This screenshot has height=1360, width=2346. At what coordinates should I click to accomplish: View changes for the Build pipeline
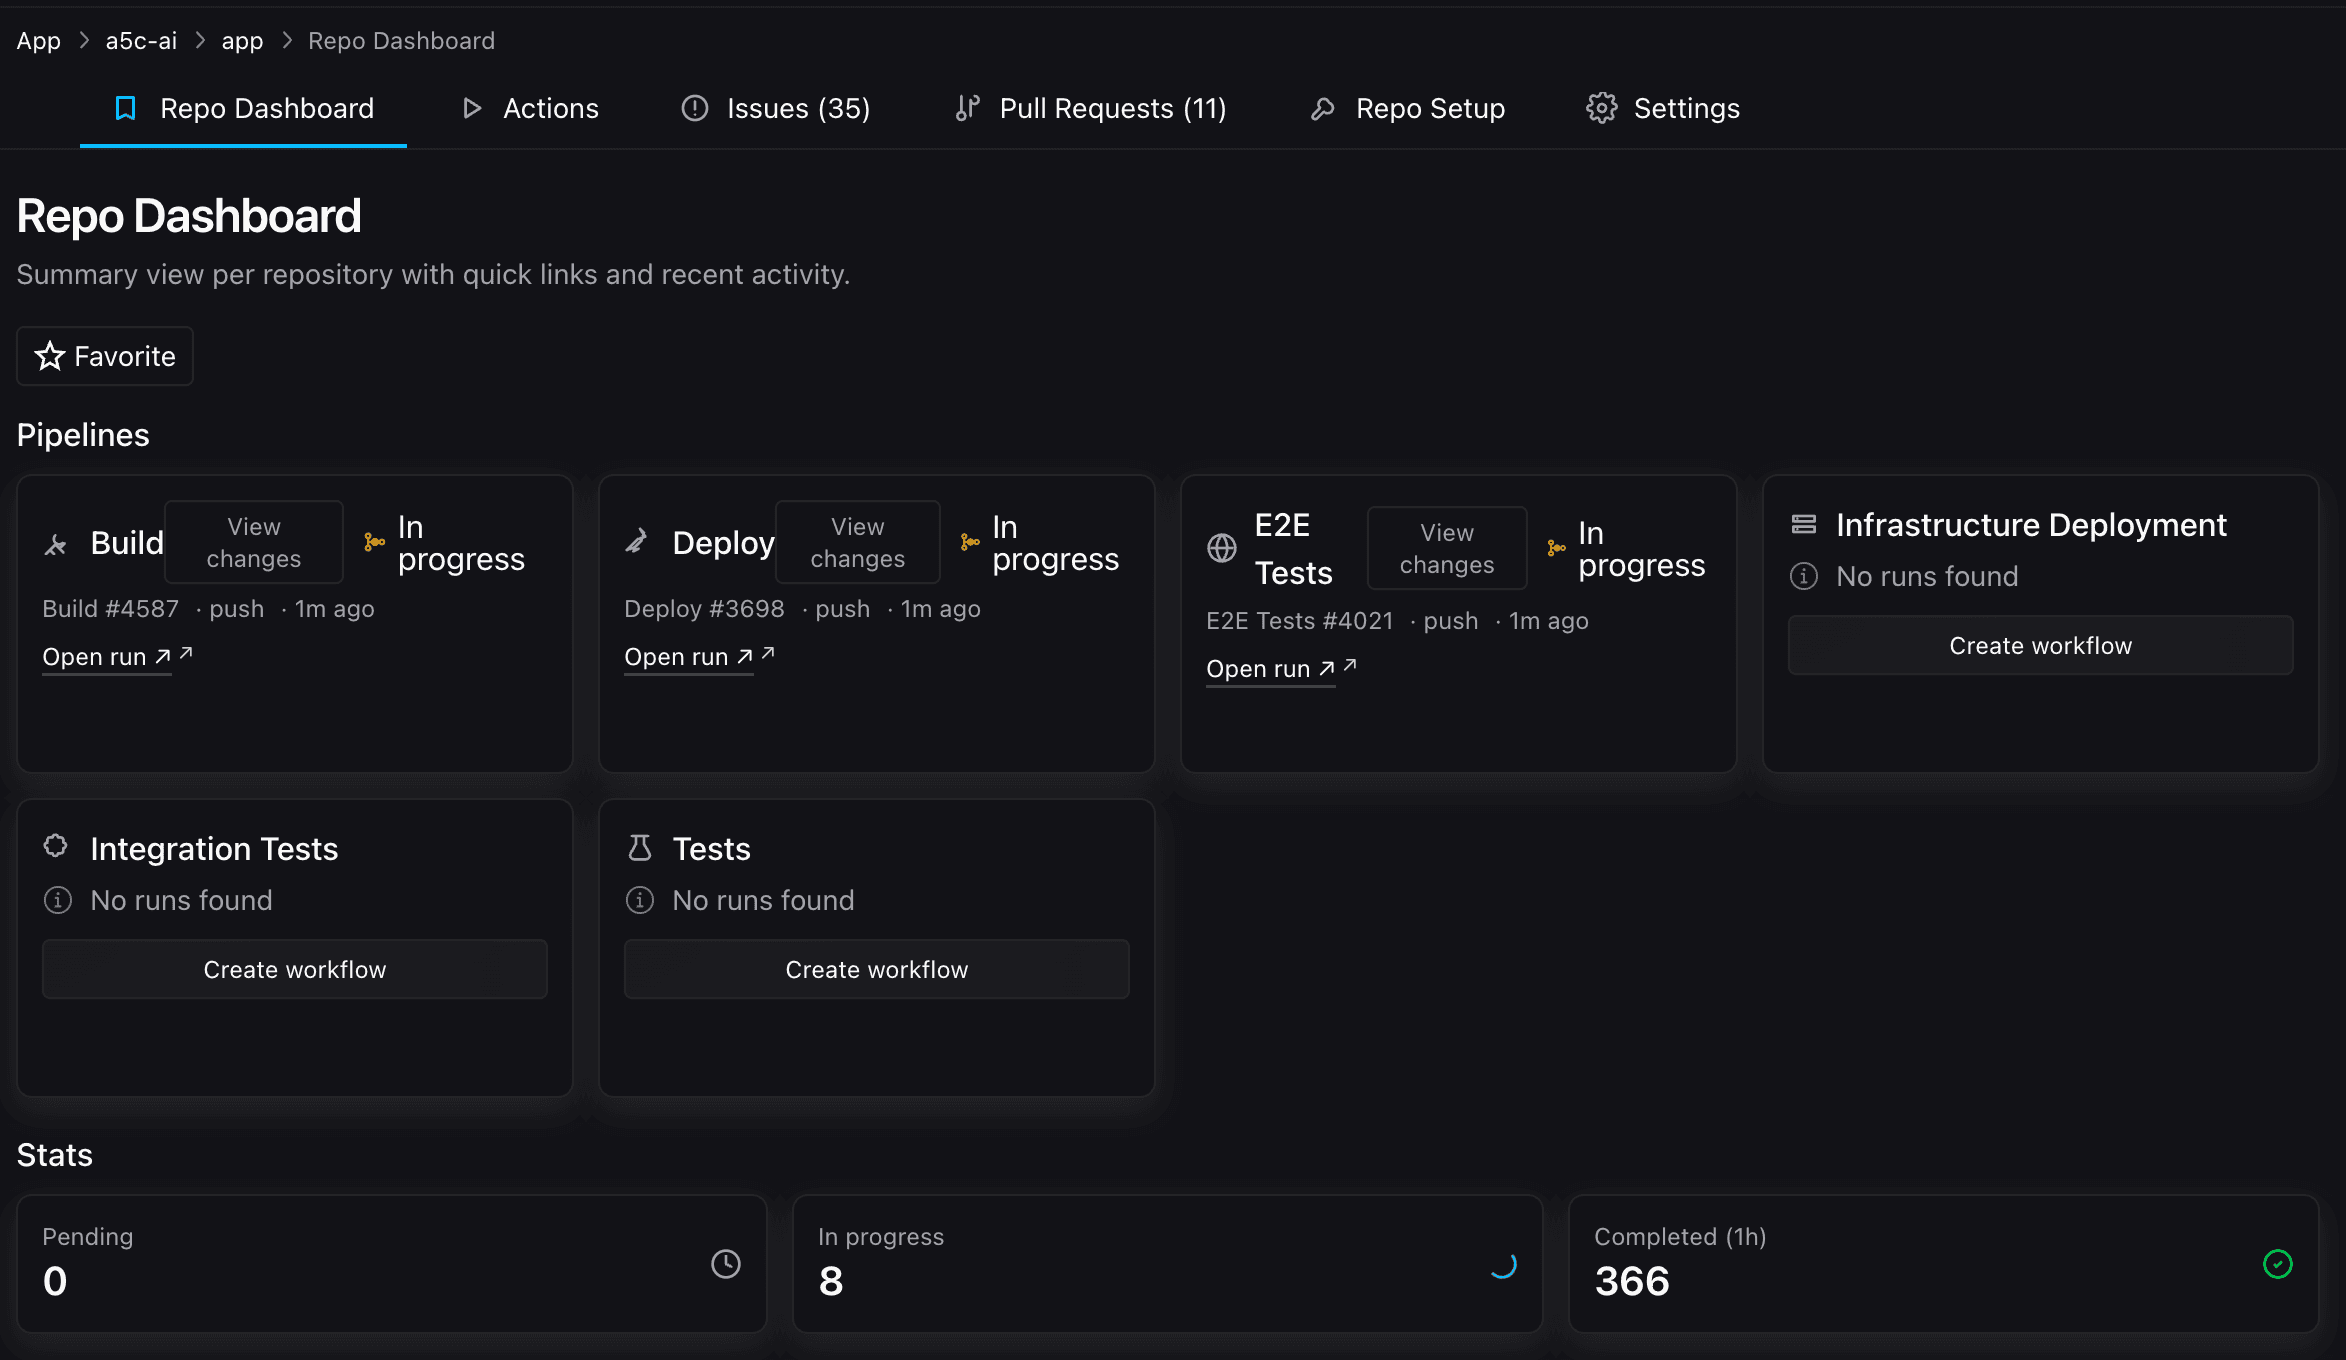253,542
